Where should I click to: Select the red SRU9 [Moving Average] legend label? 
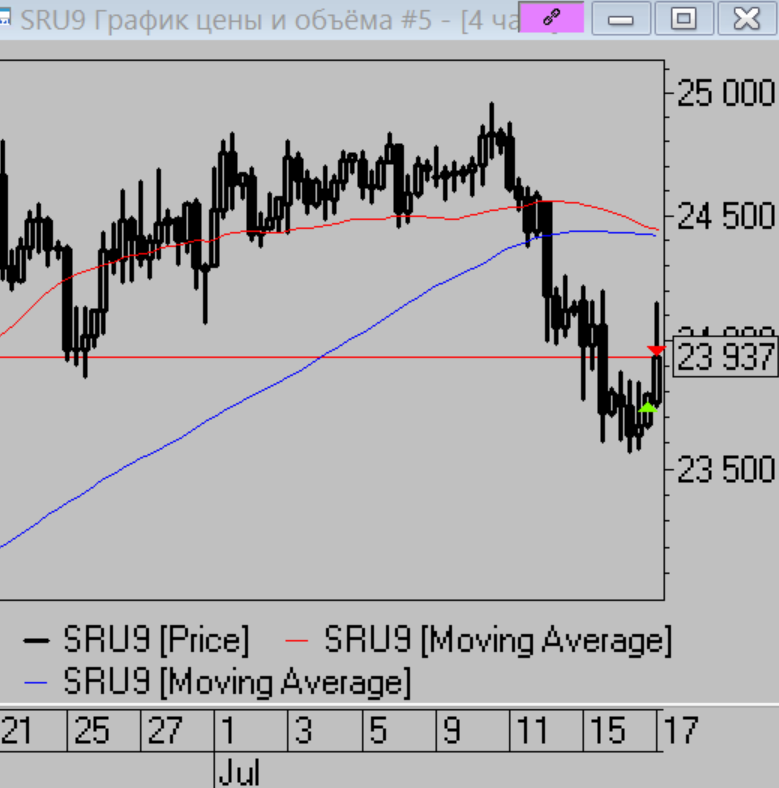click(x=497, y=639)
